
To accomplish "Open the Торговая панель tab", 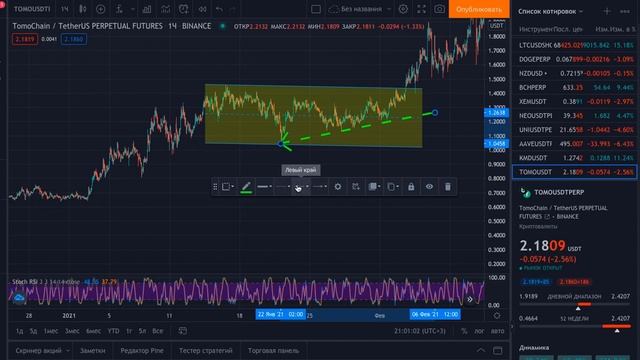I will [x=273, y=351].
